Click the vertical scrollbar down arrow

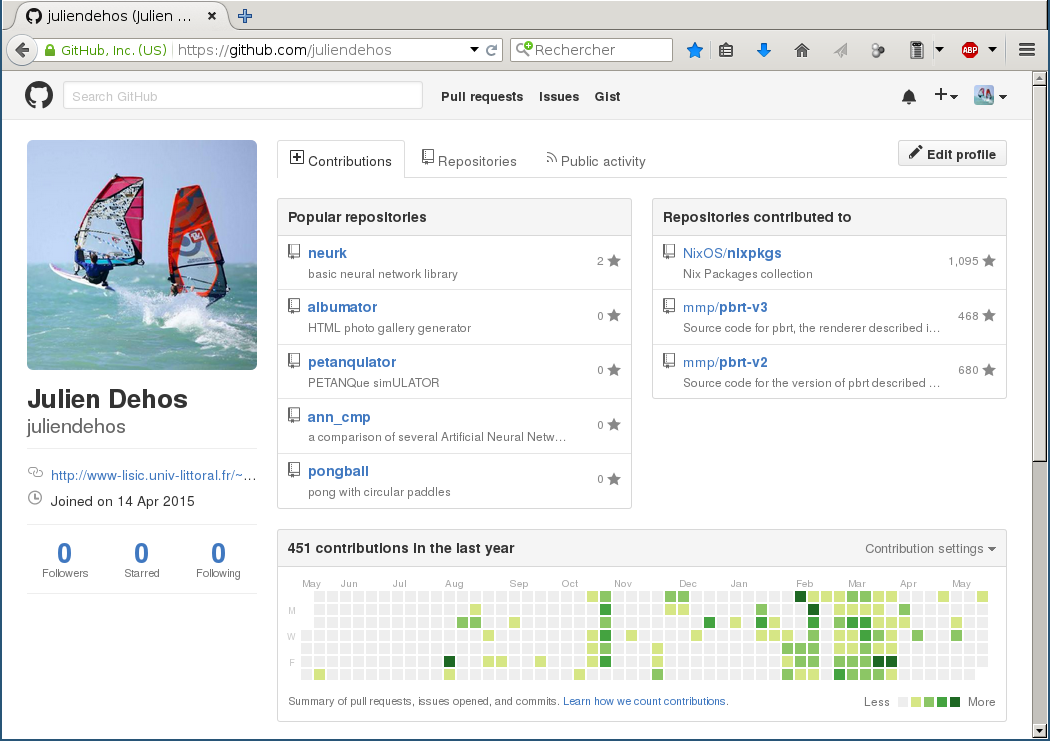(1039, 730)
